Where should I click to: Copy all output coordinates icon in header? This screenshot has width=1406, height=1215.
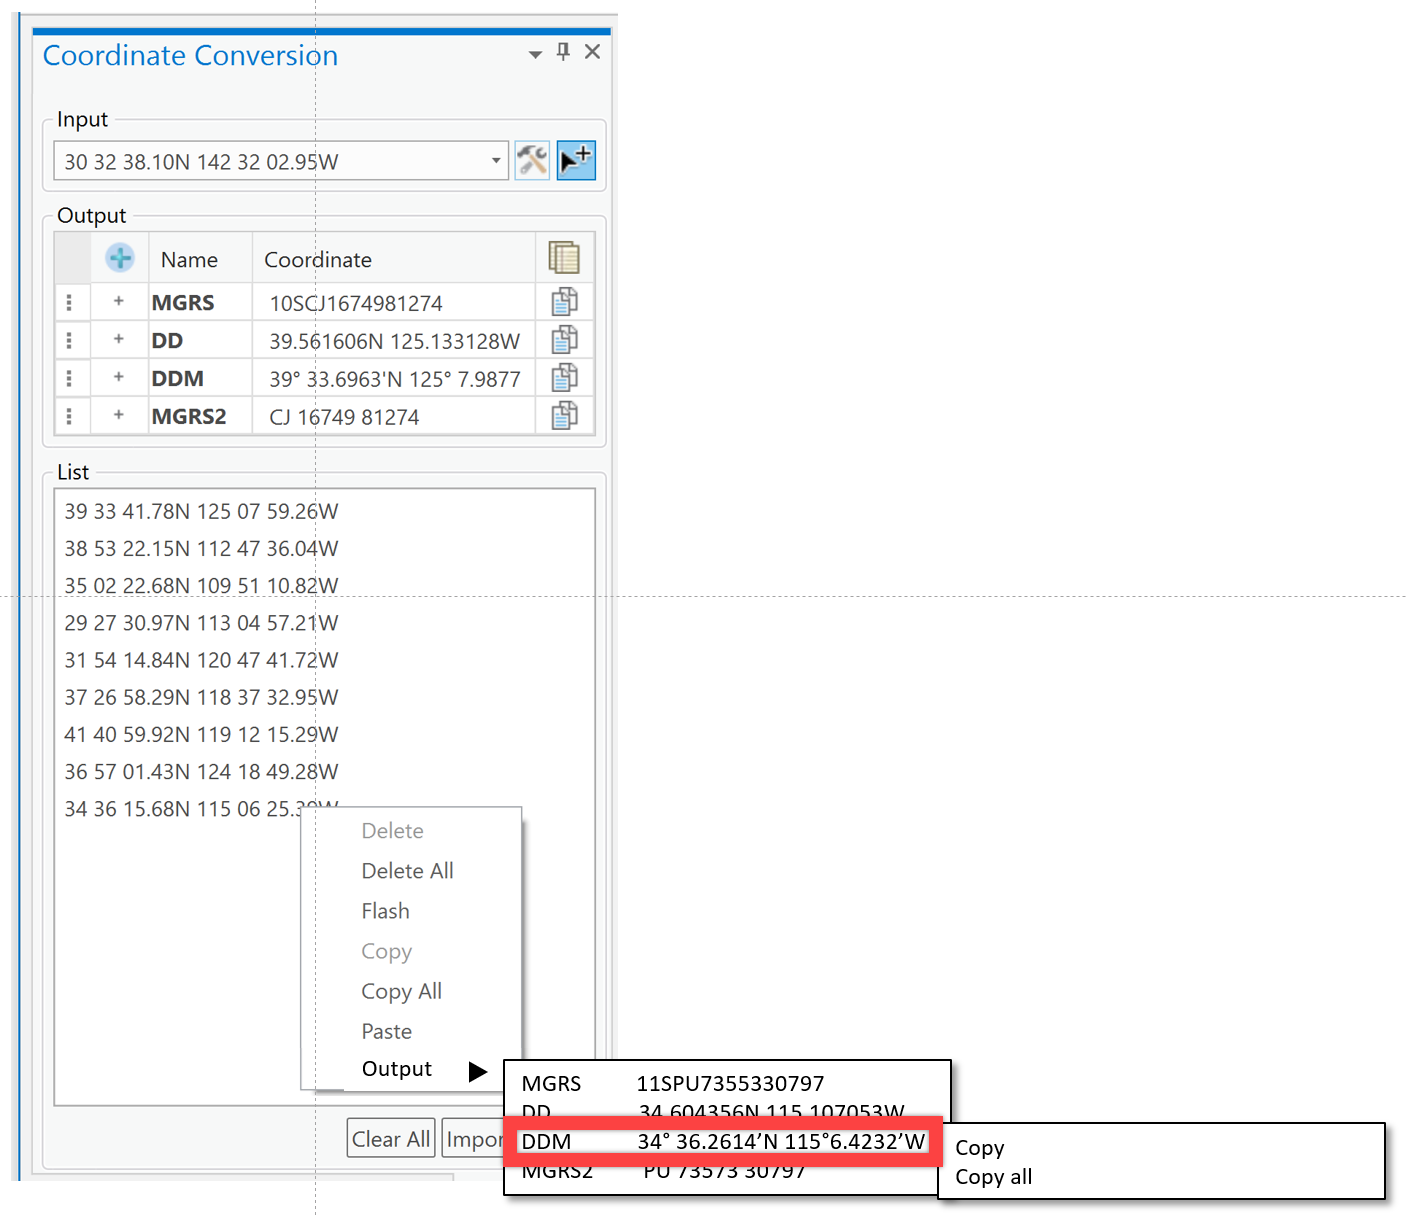pos(564,258)
